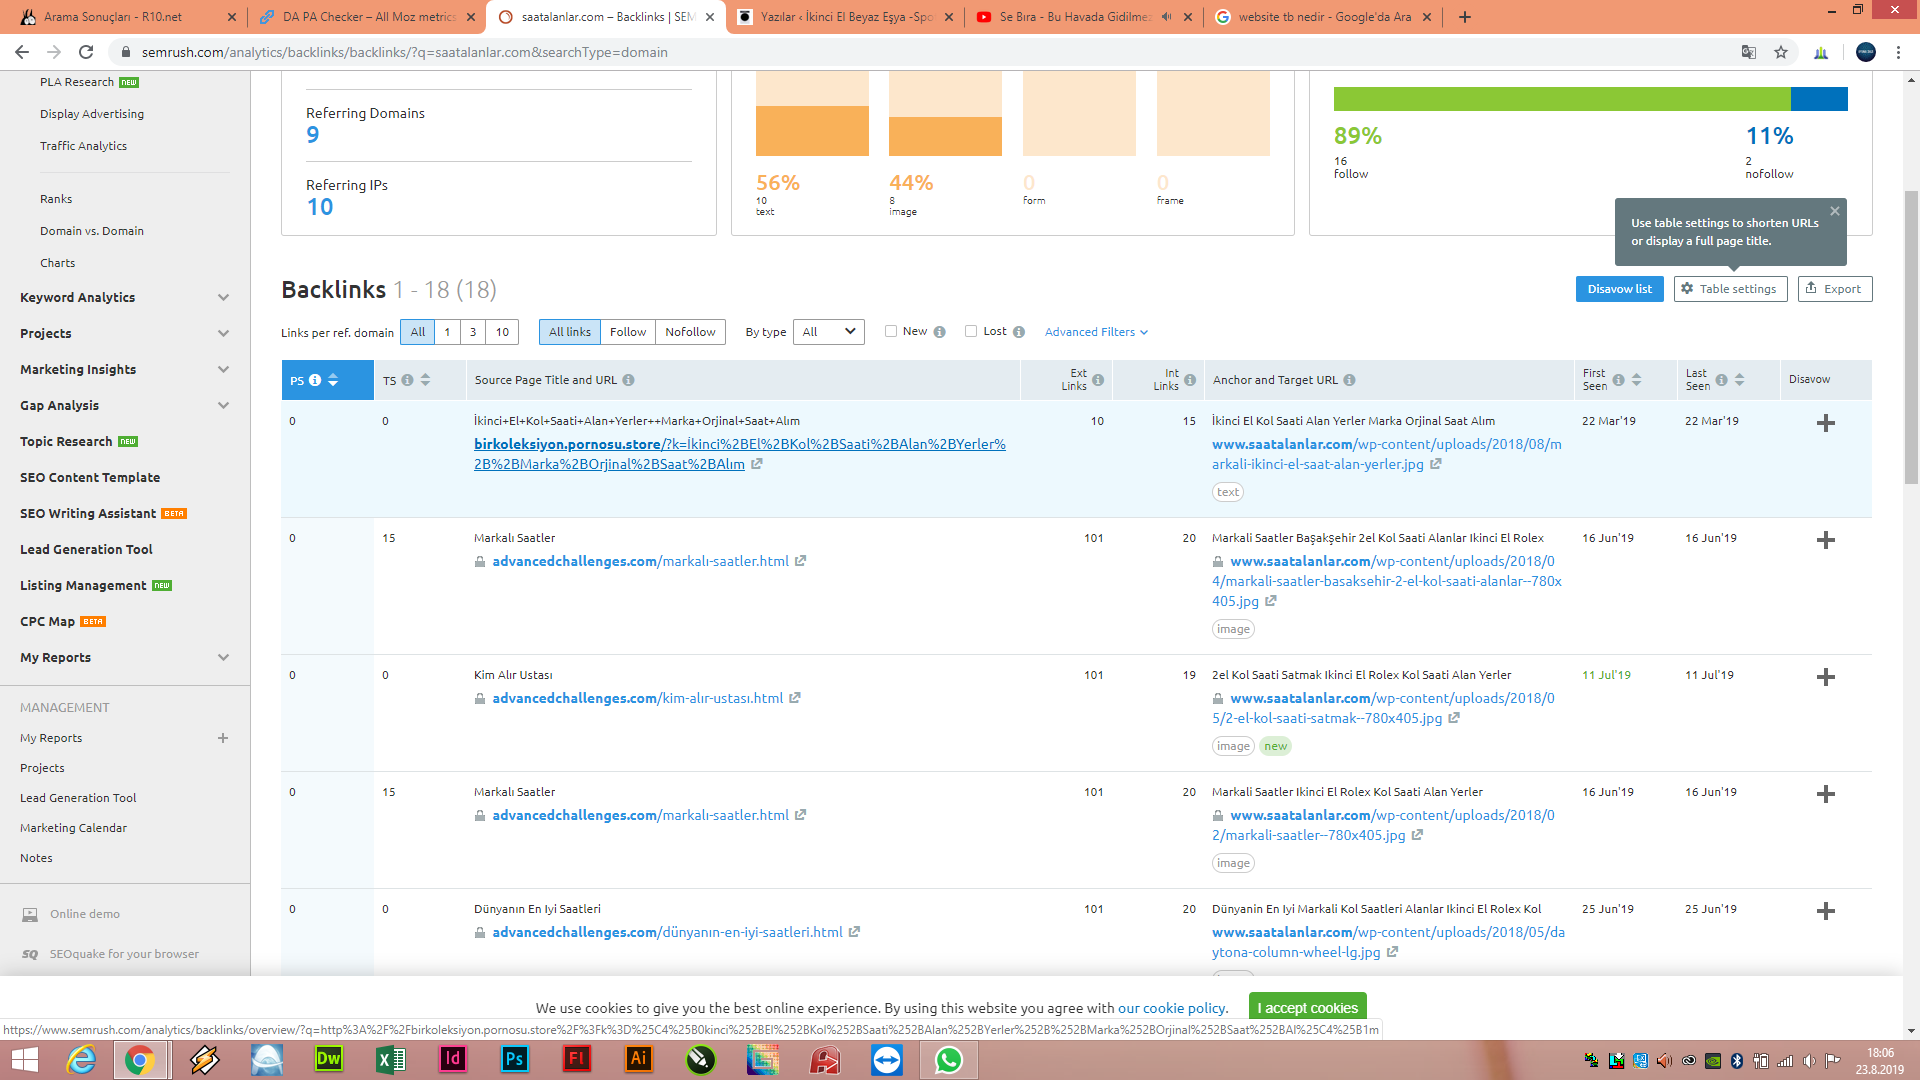
Task: Switch to the R10.net search results tab
Action: point(125,17)
